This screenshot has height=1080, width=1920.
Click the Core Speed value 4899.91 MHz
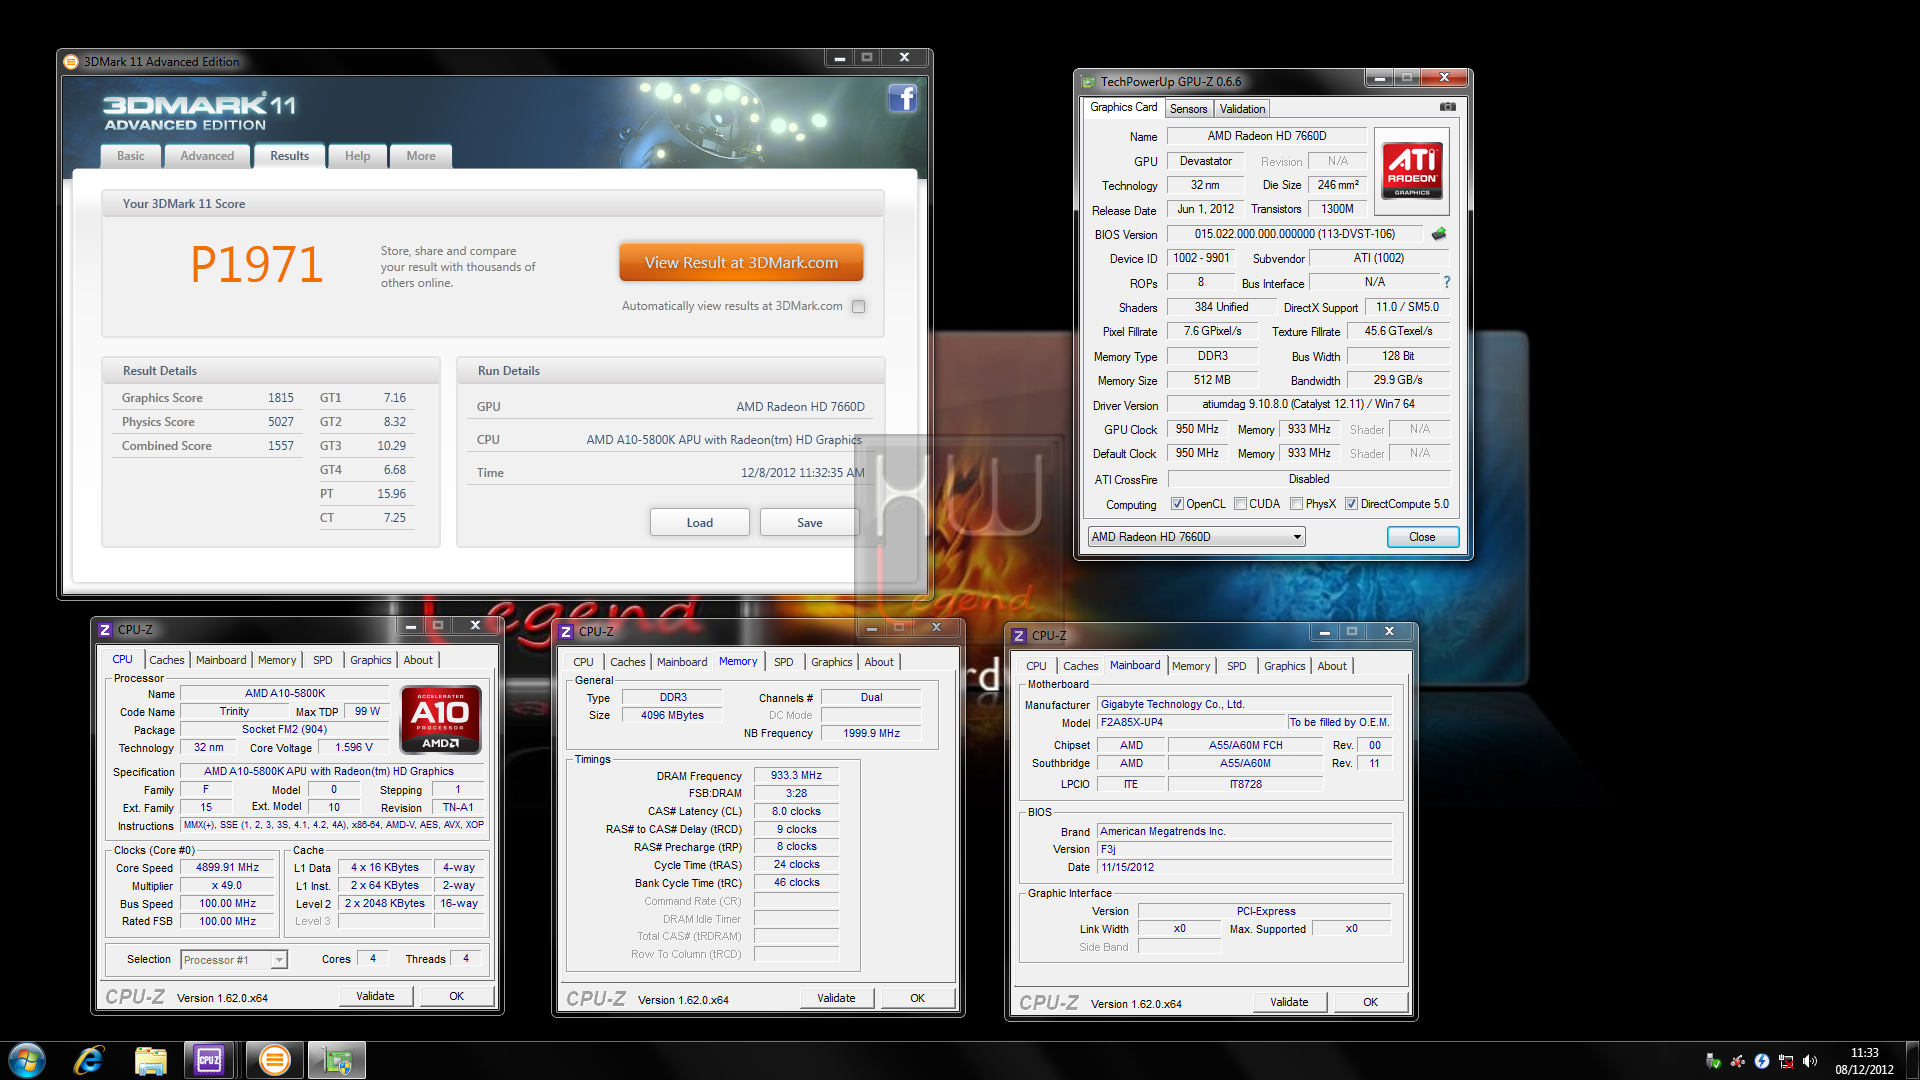227,868
